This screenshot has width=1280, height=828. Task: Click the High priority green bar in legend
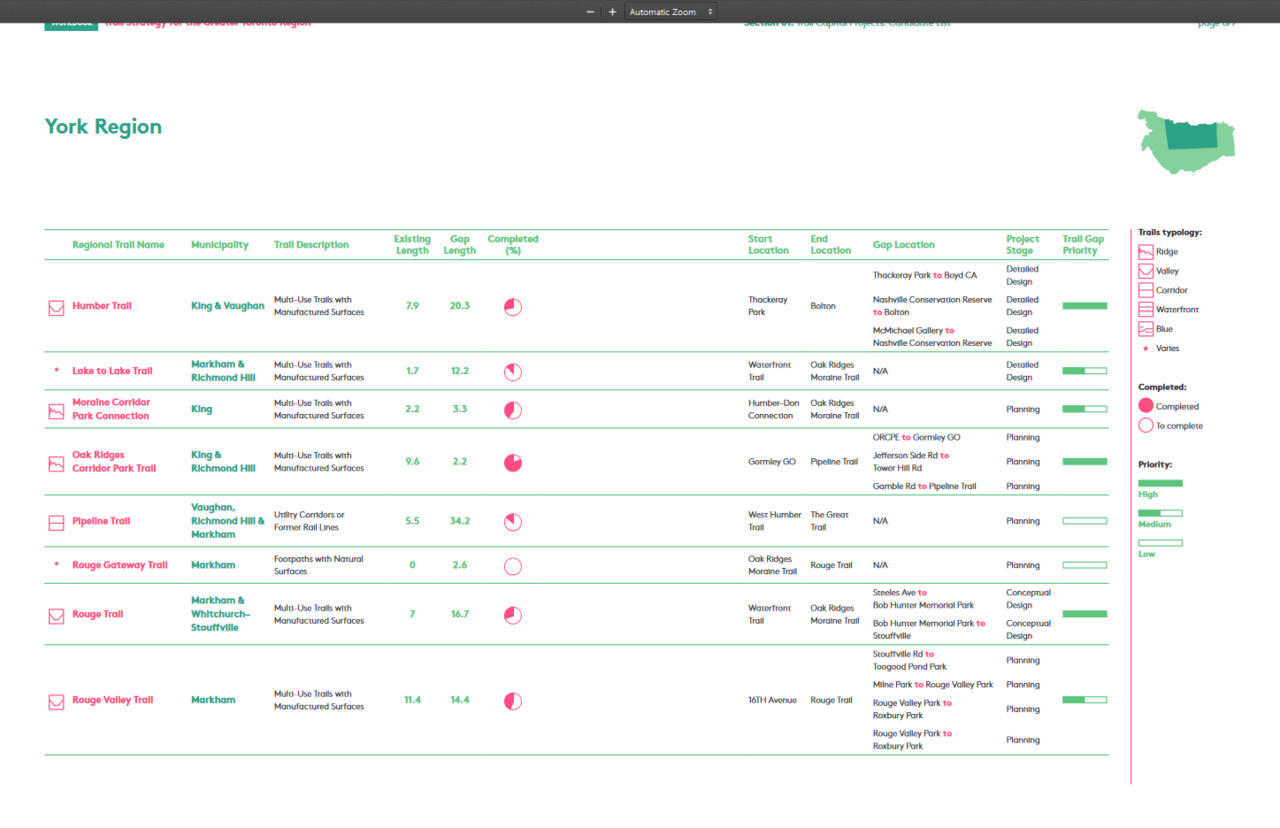[x=1160, y=483]
